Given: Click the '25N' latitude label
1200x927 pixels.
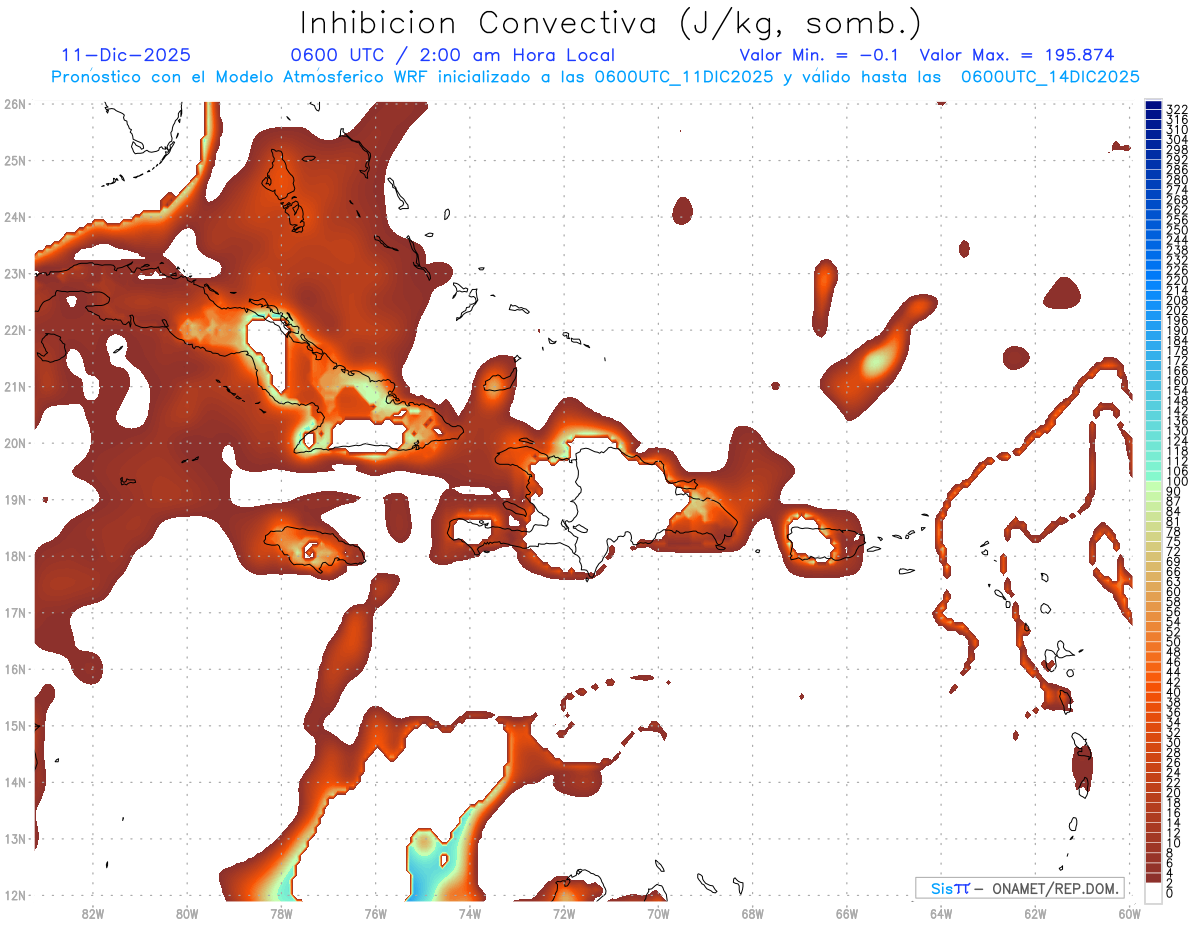Looking at the screenshot, I should click(x=15, y=160).
